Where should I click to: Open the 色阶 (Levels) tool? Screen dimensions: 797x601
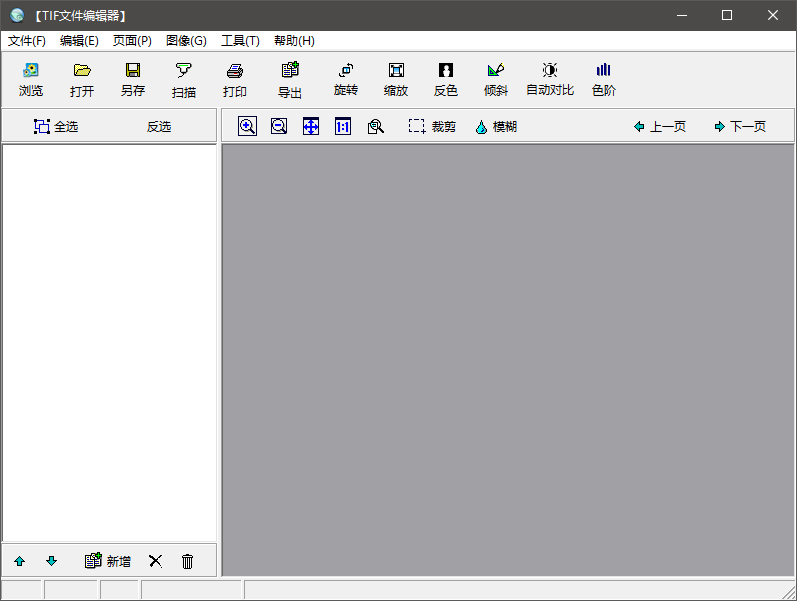(604, 79)
